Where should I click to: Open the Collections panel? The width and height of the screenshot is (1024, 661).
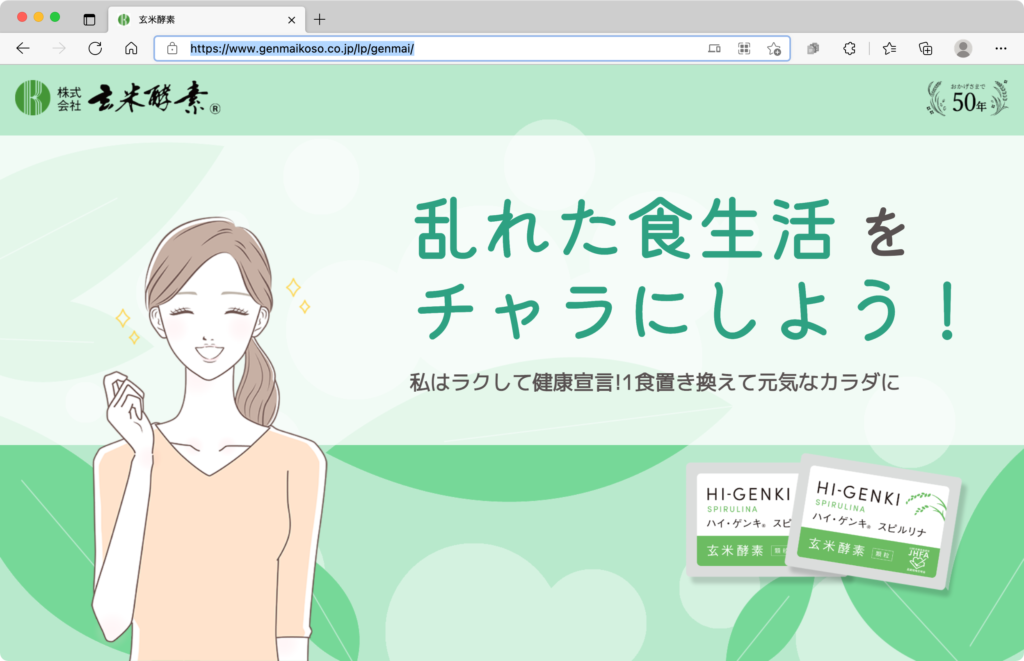click(x=926, y=48)
